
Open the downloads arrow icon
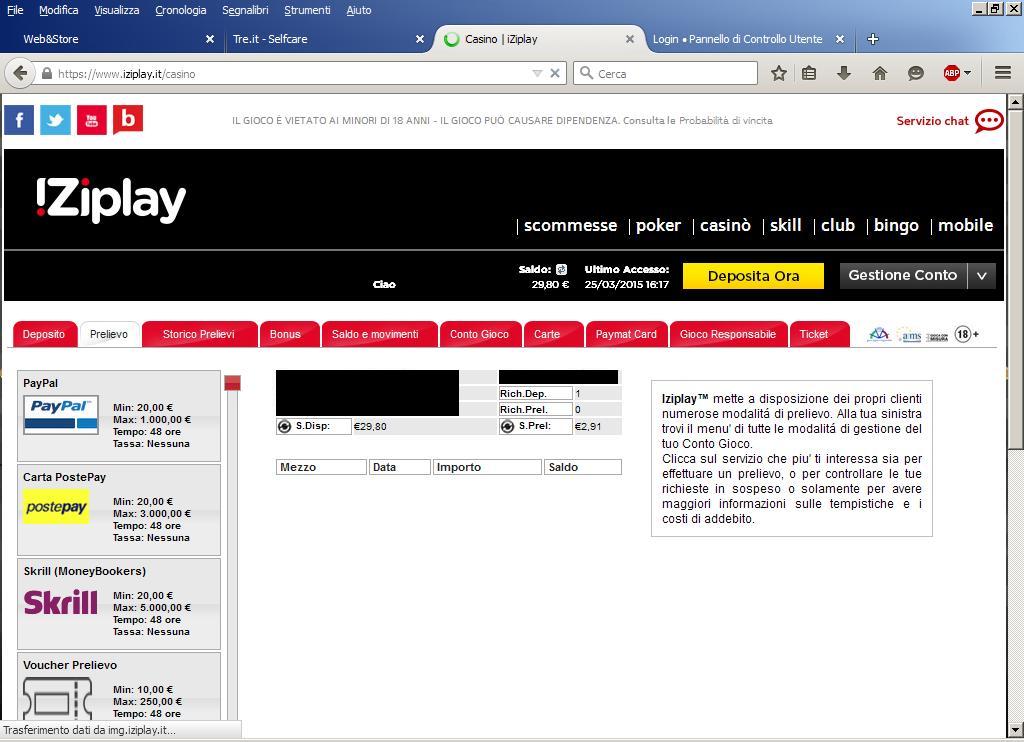(844, 73)
